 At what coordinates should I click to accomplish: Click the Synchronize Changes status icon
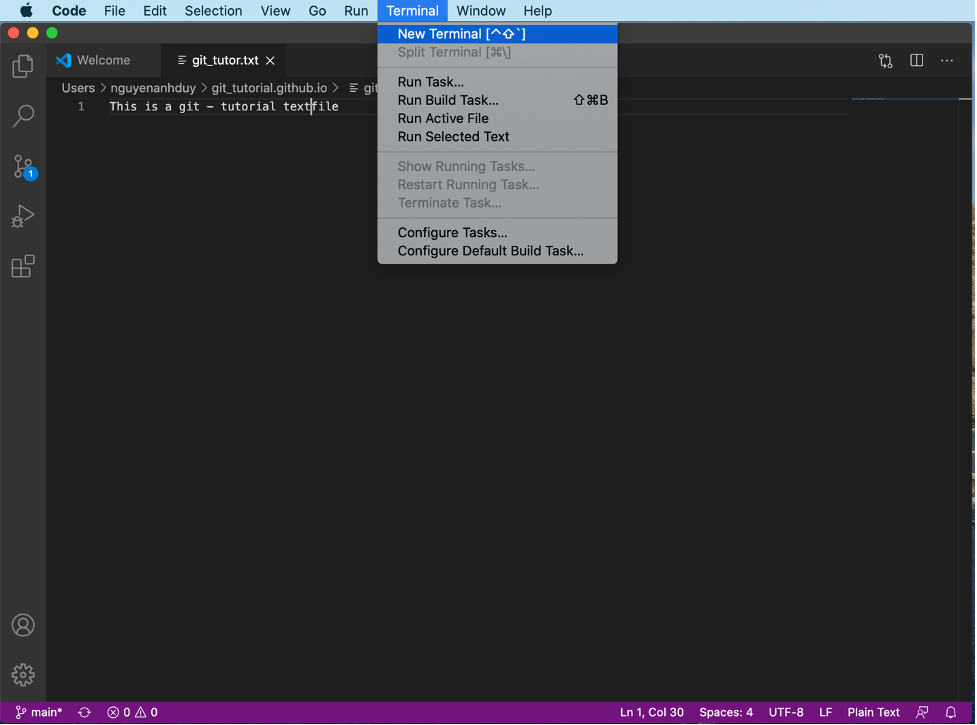tap(84, 712)
